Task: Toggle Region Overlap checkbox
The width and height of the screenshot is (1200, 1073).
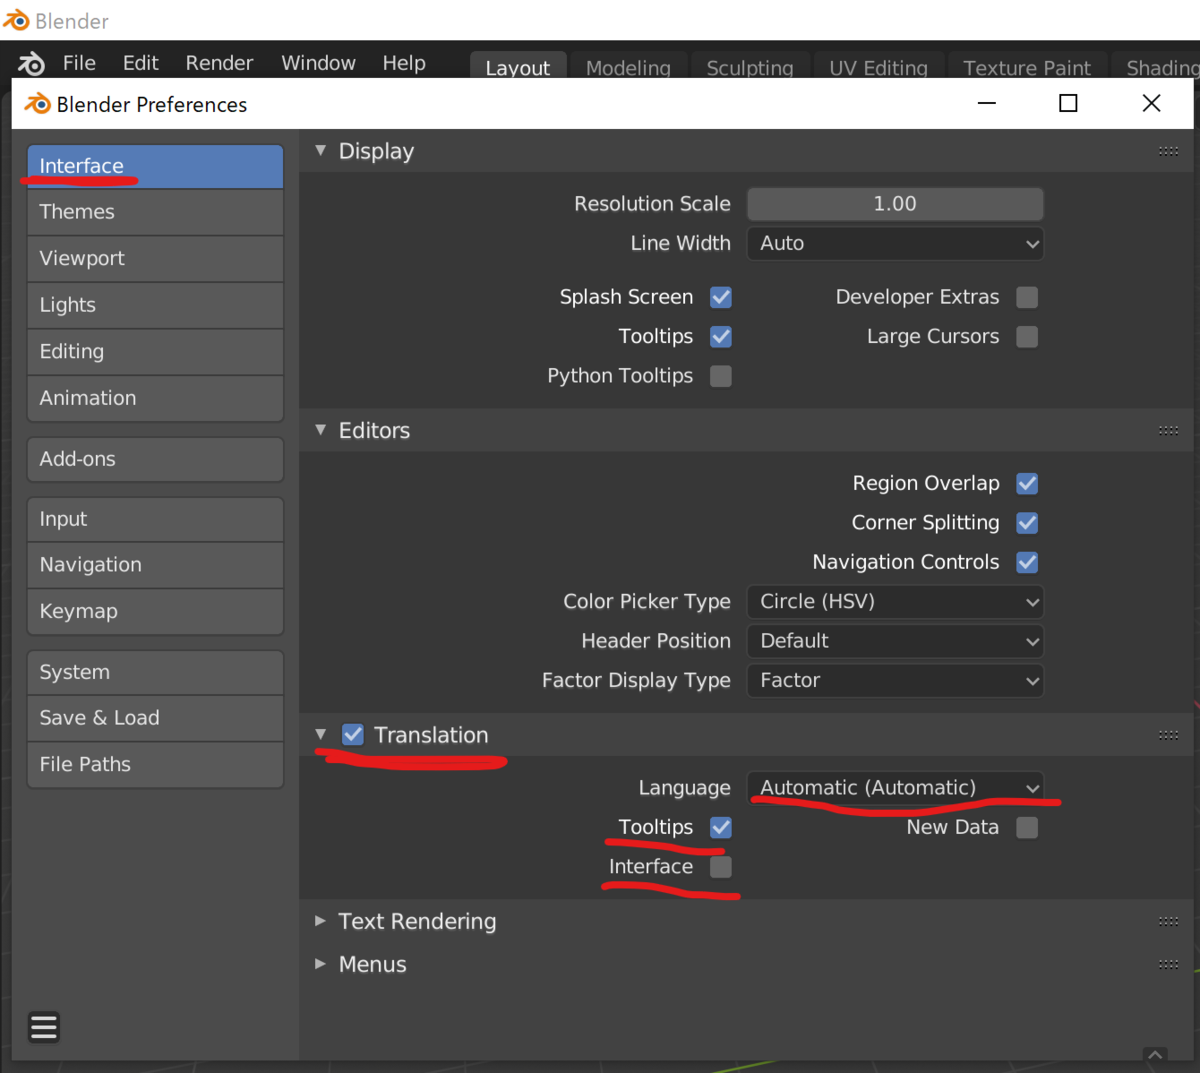Action: (1027, 483)
